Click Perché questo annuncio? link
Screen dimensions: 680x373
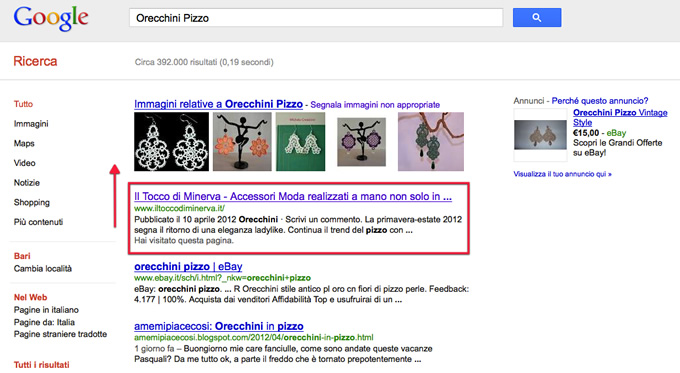click(x=600, y=101)
